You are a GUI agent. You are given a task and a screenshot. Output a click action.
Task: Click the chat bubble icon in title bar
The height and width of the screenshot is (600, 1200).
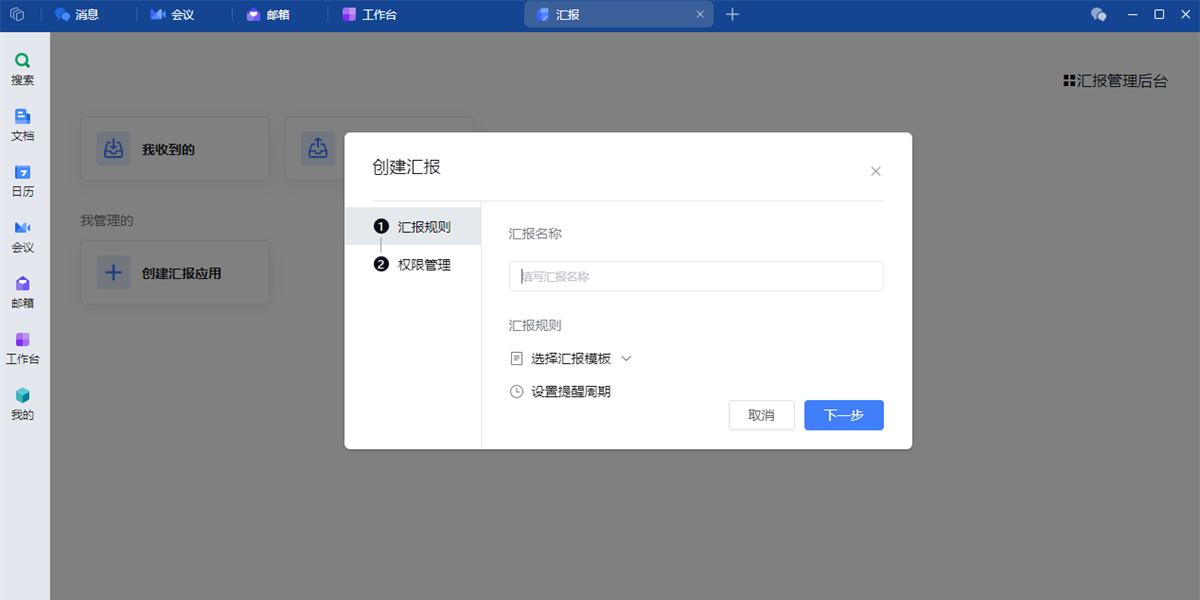1099,14
